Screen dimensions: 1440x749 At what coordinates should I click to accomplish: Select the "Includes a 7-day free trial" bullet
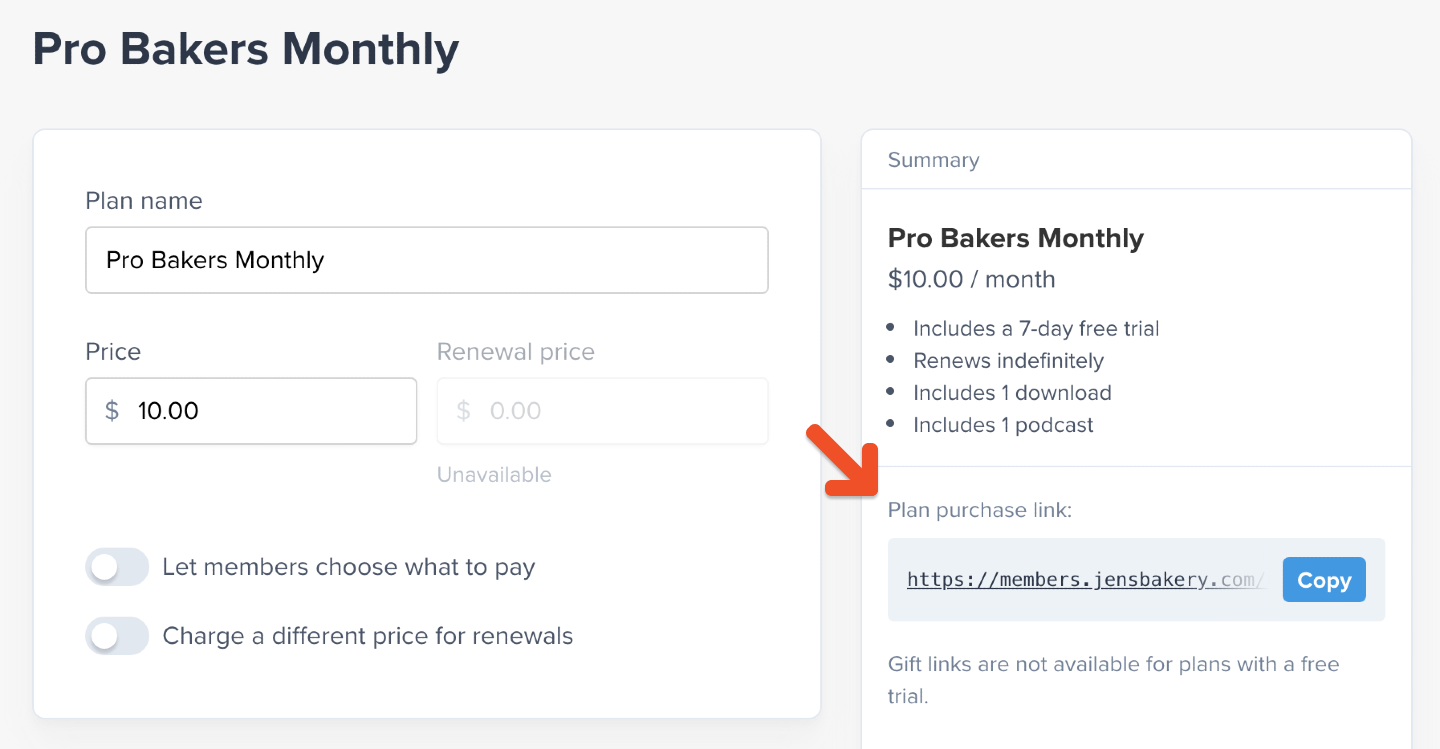point(1036,328)
